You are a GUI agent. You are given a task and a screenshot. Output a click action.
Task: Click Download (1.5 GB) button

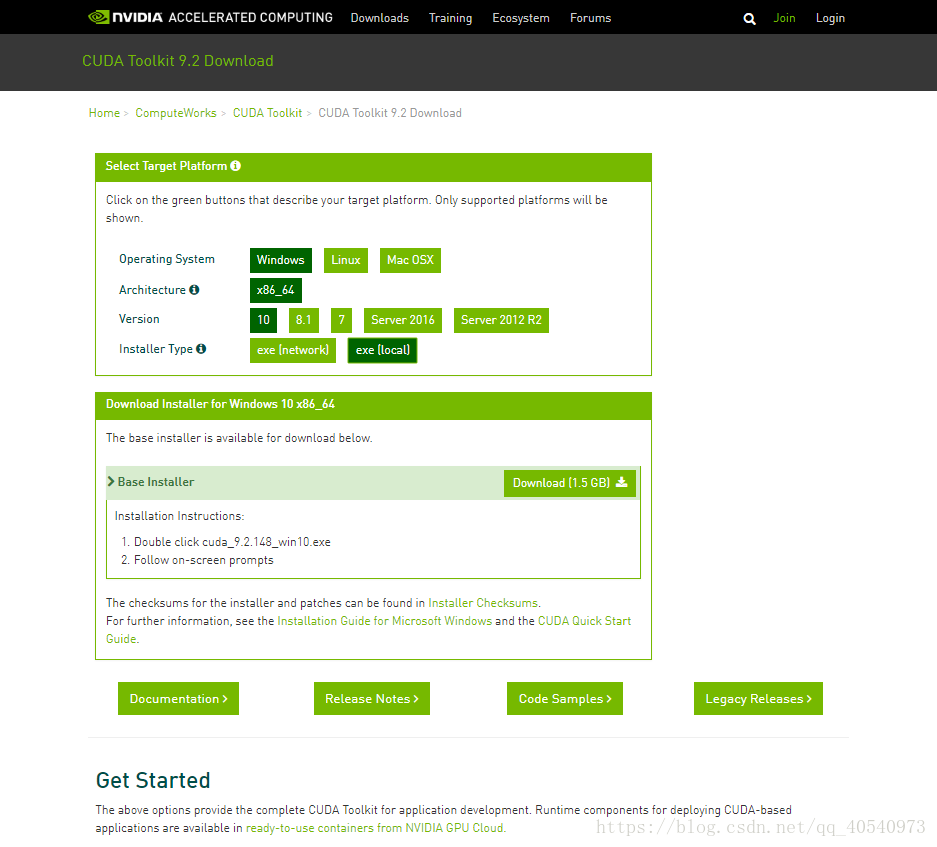point(569,483)
